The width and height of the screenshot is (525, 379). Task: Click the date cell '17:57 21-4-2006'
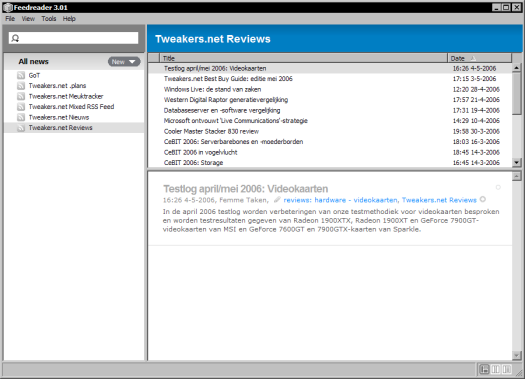[476, 100]
